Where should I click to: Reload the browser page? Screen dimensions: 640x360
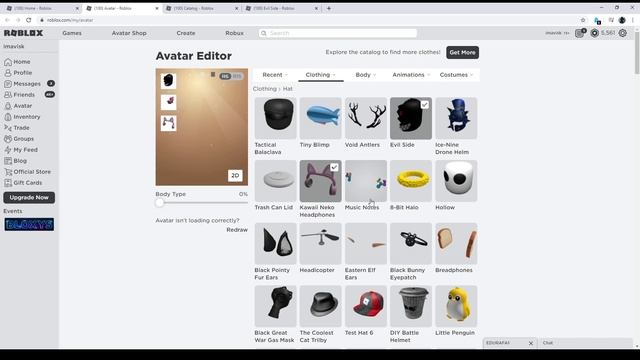point(29,20)
